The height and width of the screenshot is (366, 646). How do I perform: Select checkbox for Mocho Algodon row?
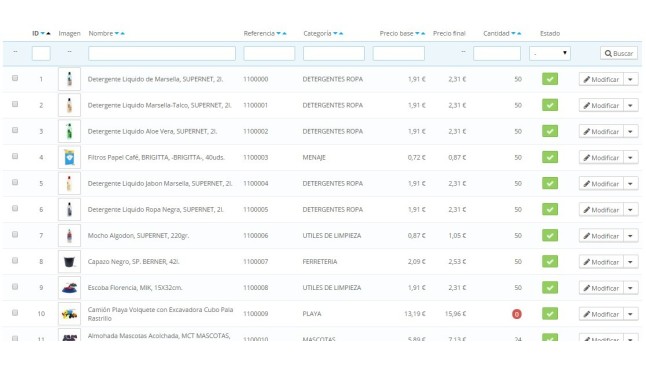tap(15, 235)
